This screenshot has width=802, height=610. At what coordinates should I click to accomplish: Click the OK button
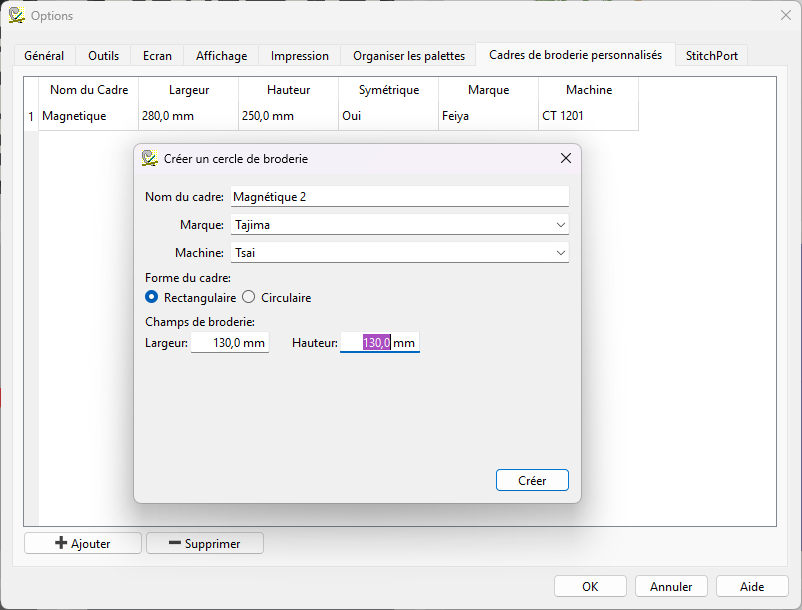tap(590, 587)
